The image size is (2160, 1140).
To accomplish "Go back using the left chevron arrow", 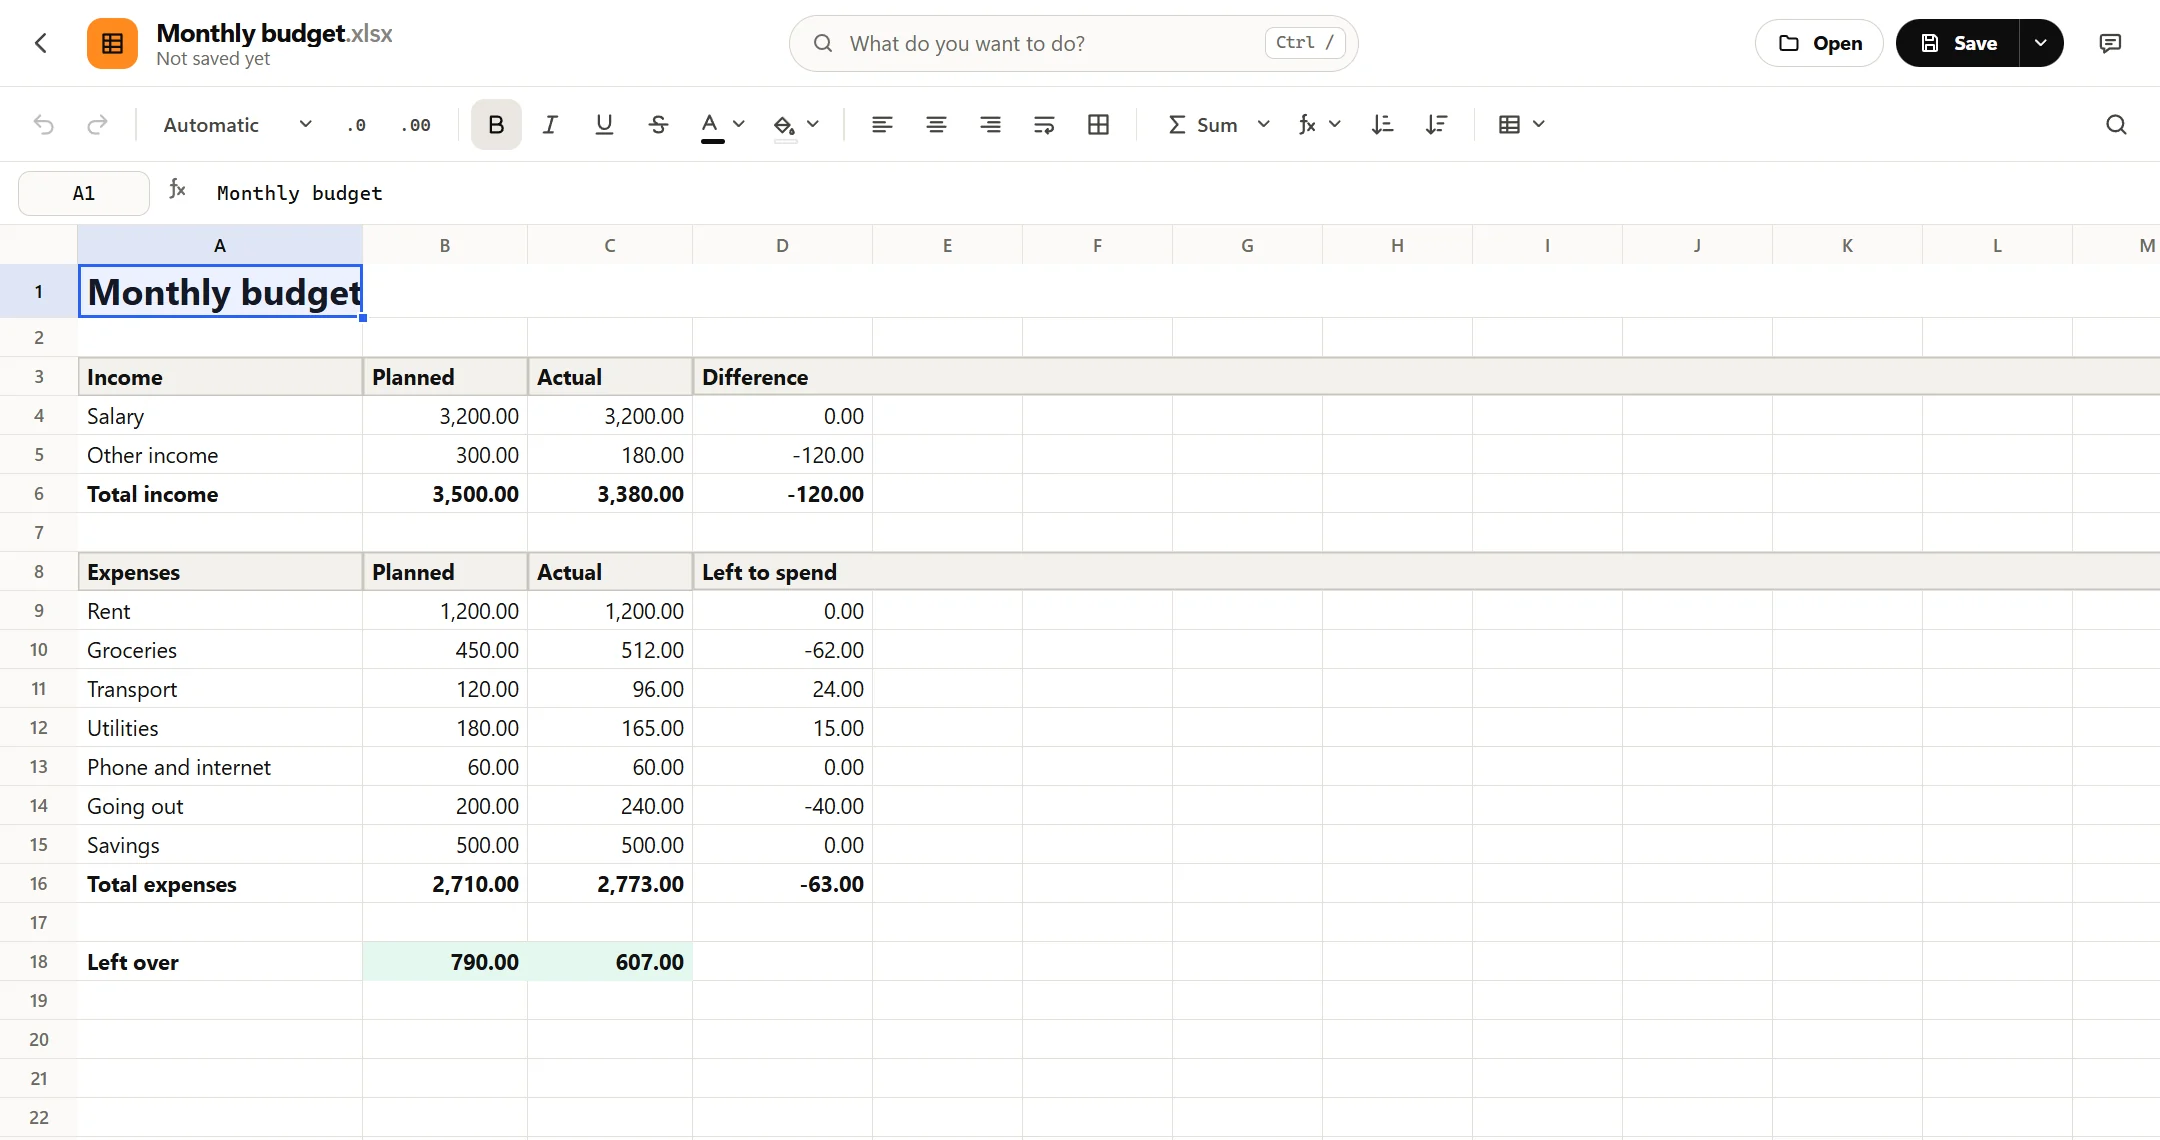I will point(41,43).
